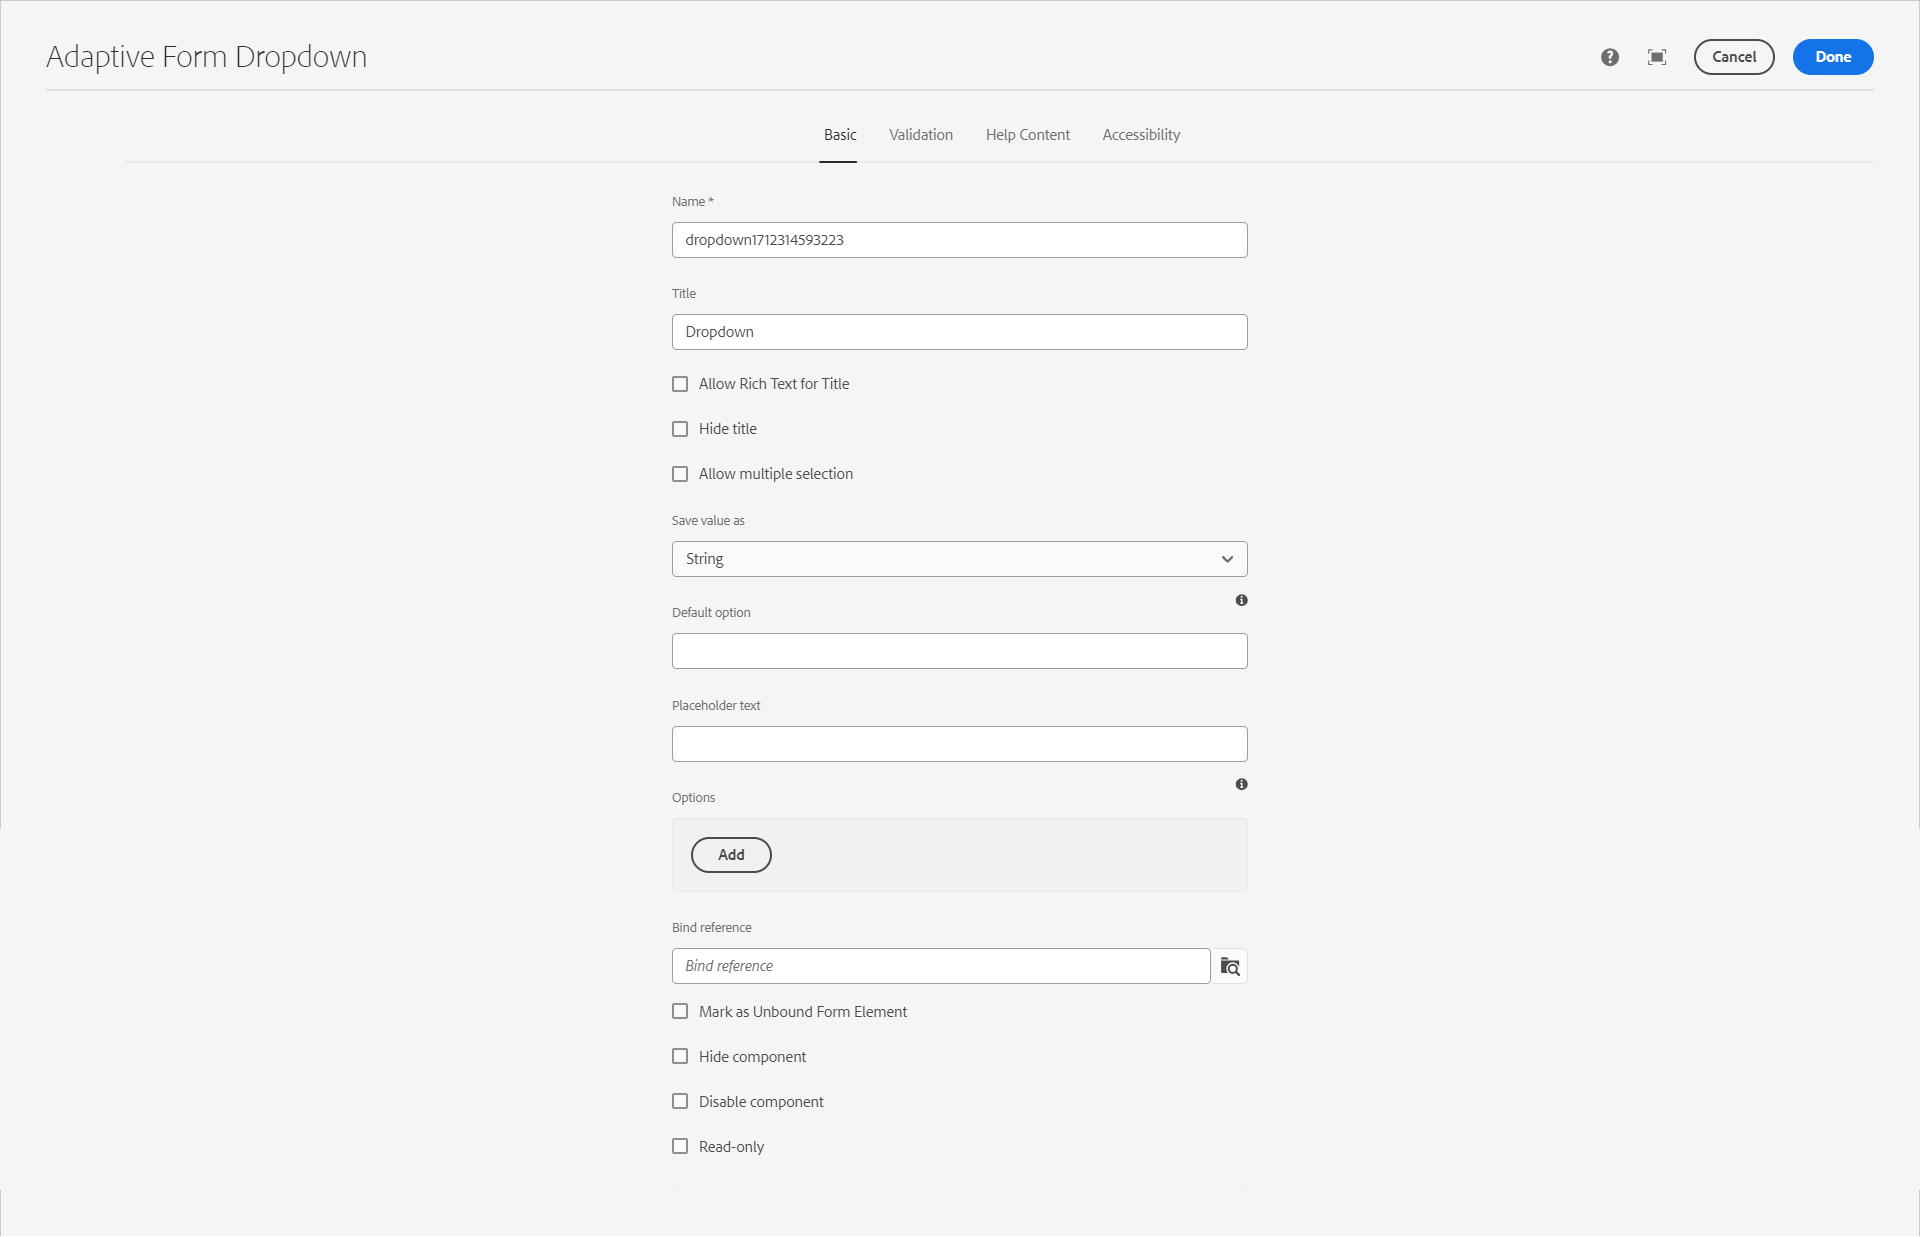The width and height of the screenshot is (1920, 1237).
Task: Click the Cancel button
Action: coord(1733,57)
